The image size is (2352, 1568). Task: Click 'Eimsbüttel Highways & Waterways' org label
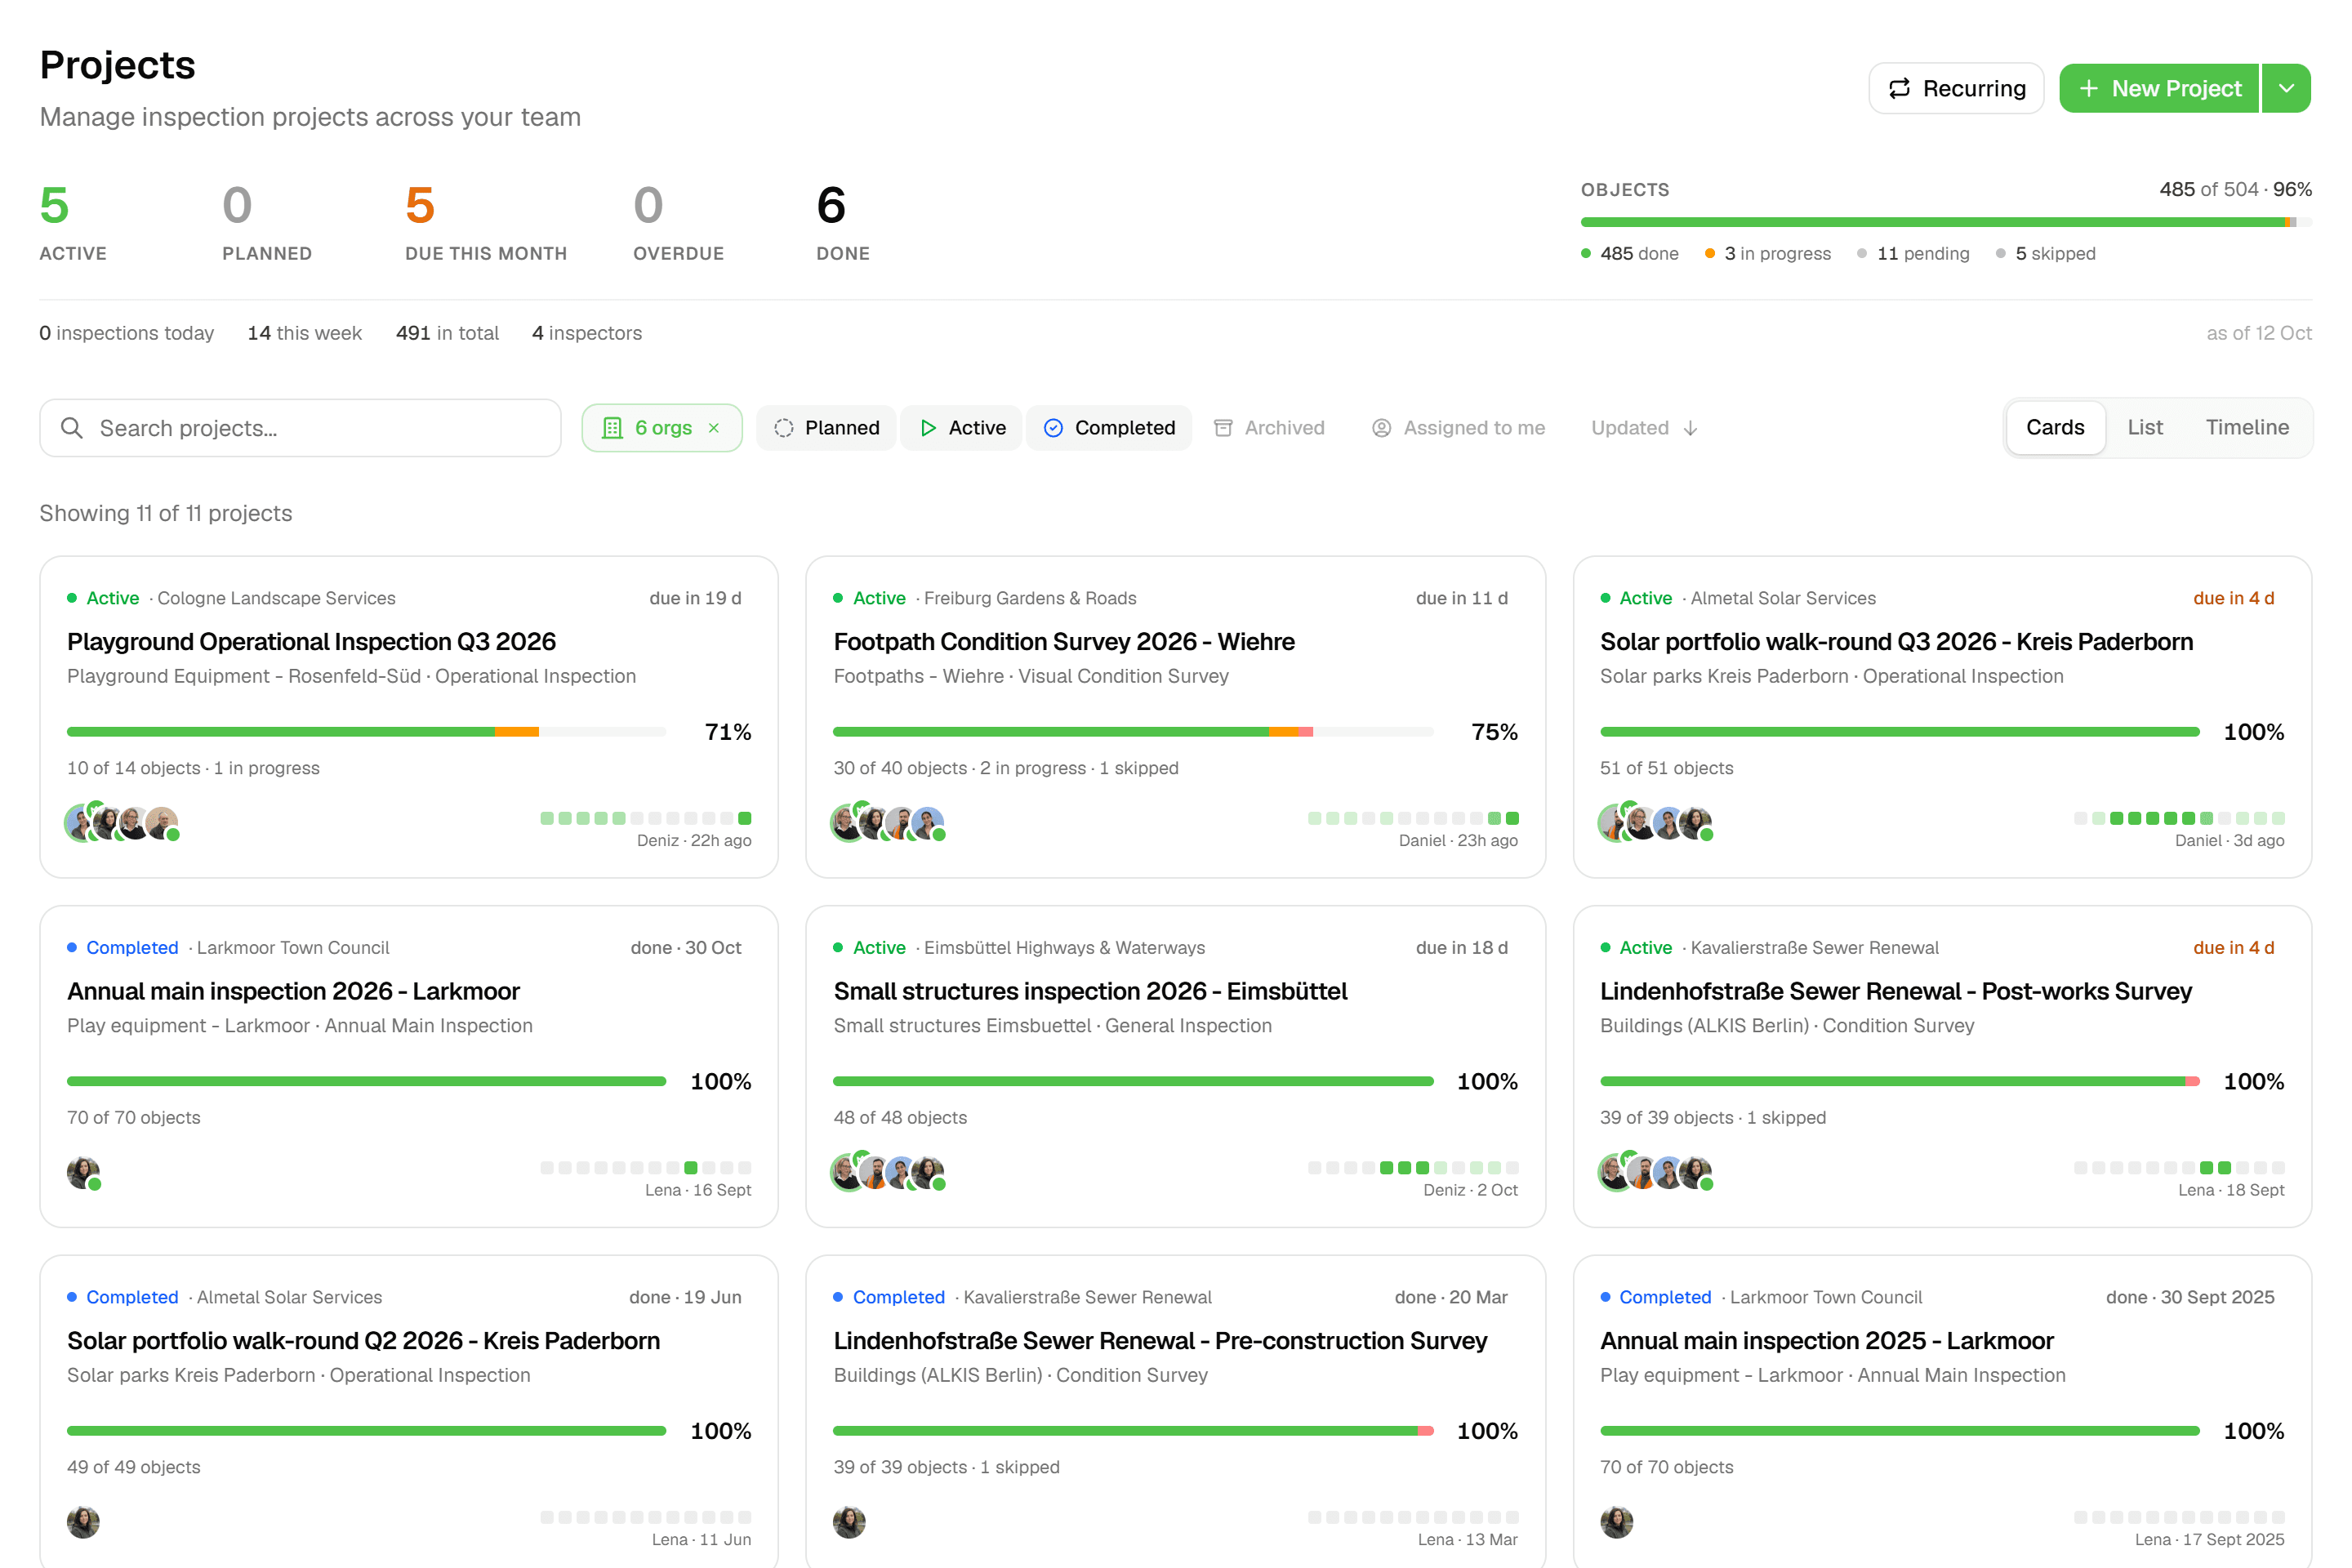1064,948
